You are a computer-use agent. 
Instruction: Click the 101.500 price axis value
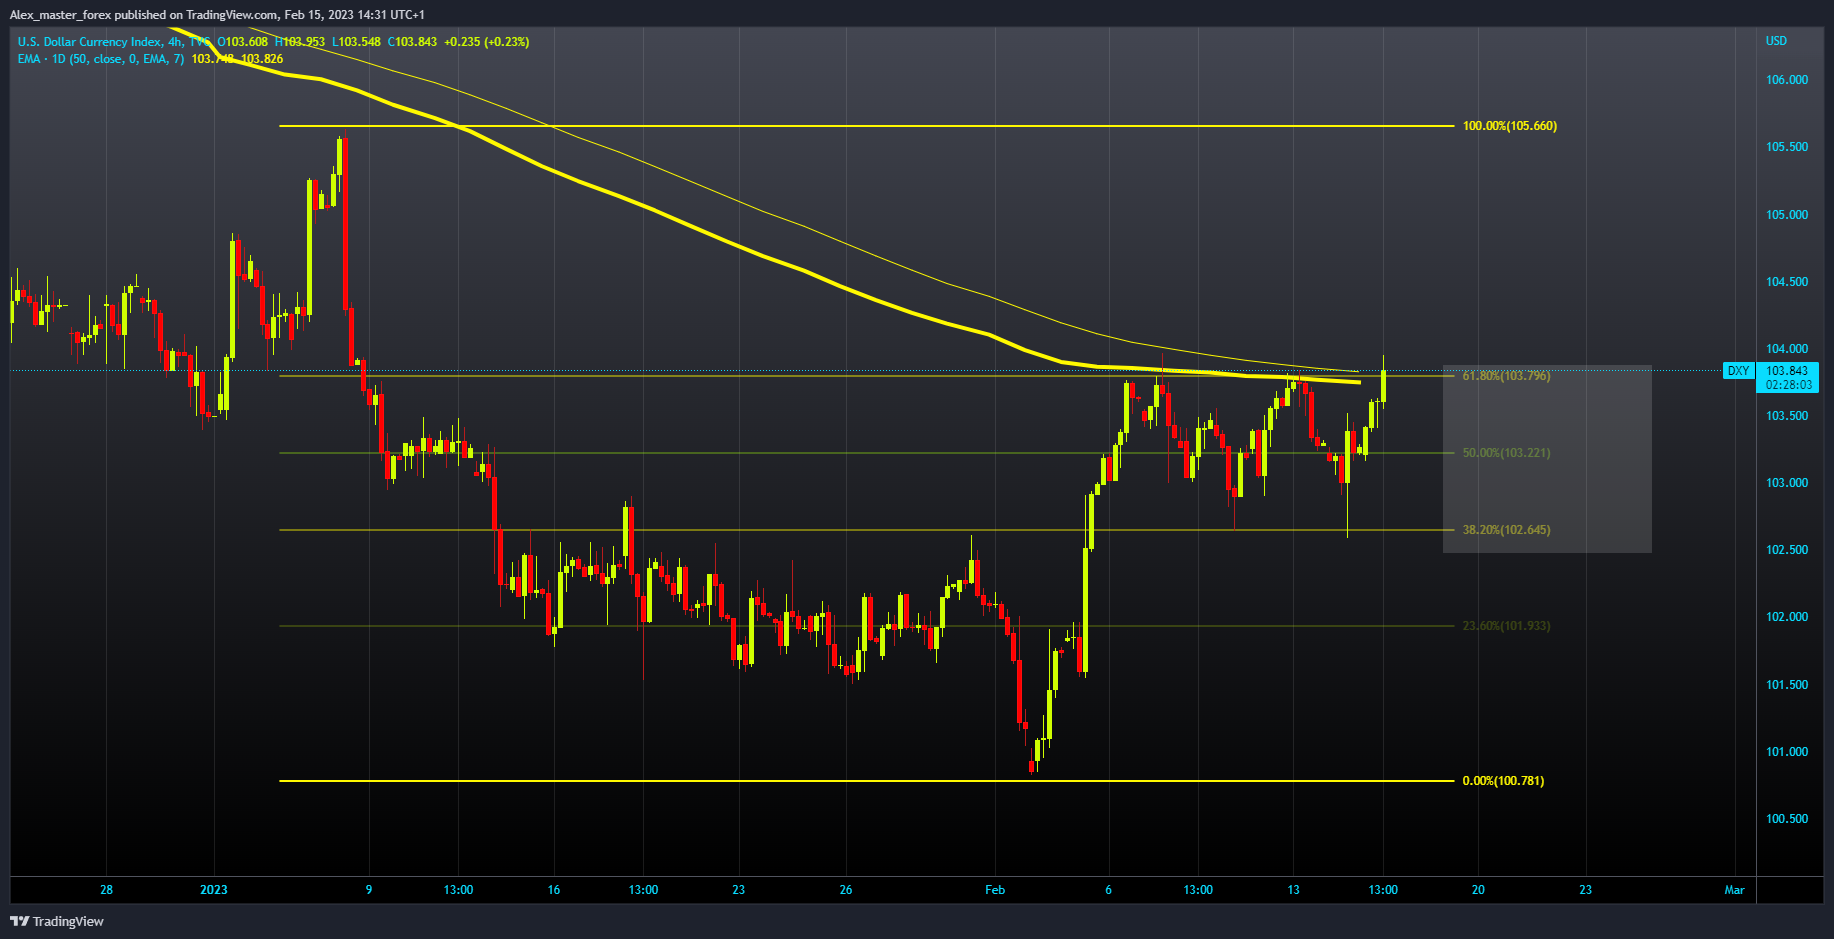[1787, 685]
